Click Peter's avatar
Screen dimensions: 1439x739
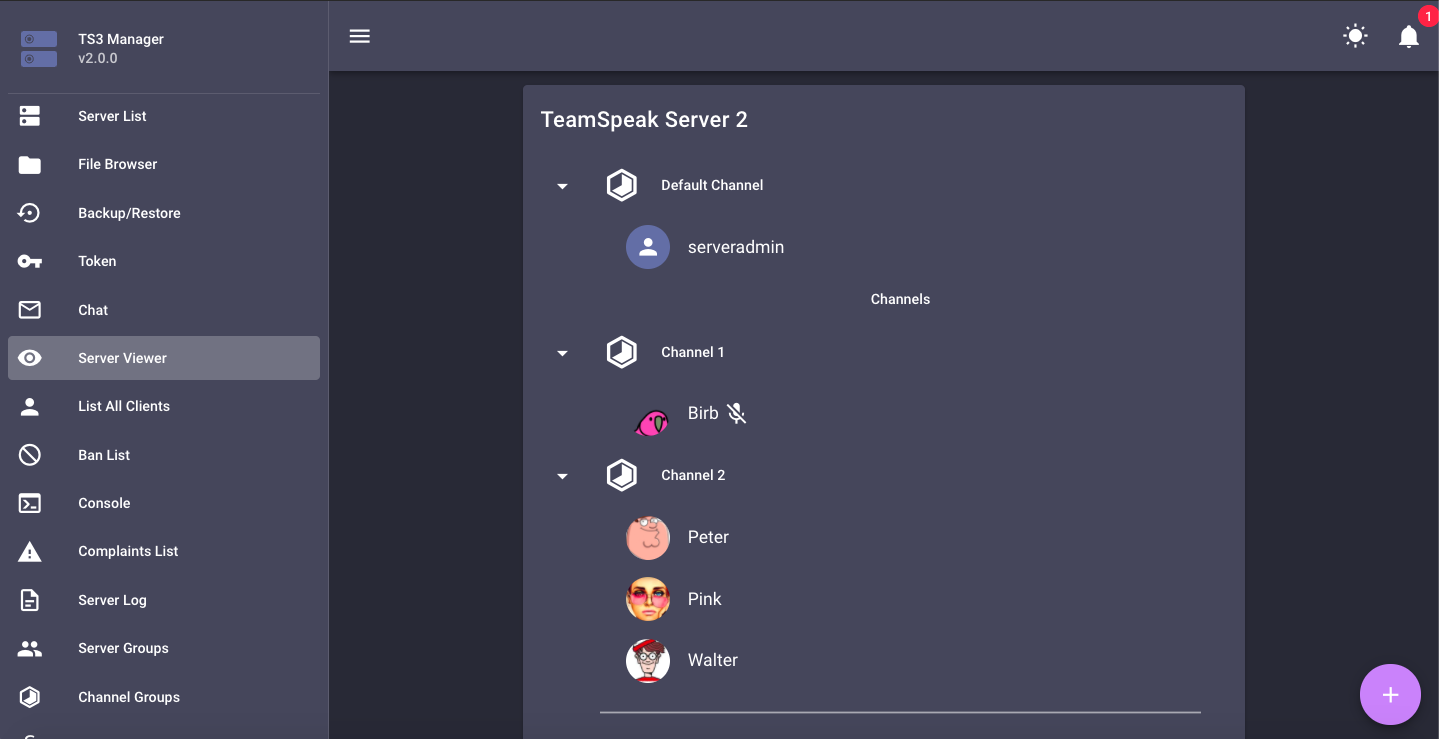pyautogui.click(x=648, y=537)
